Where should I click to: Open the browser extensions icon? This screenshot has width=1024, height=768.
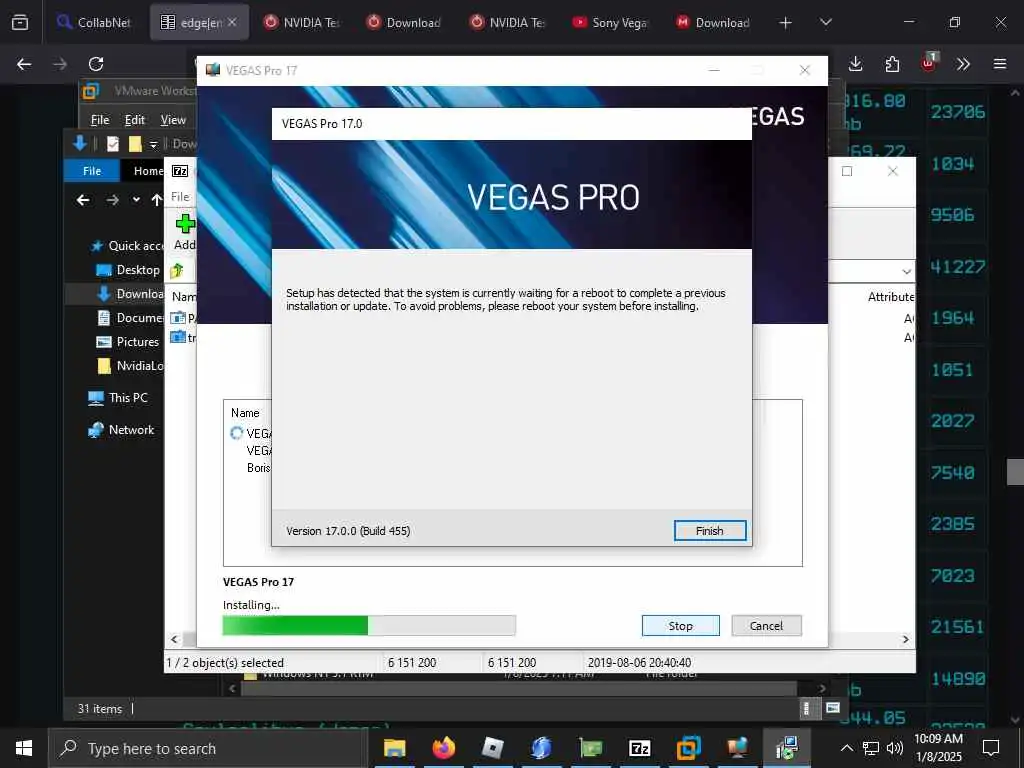[892, 64]
